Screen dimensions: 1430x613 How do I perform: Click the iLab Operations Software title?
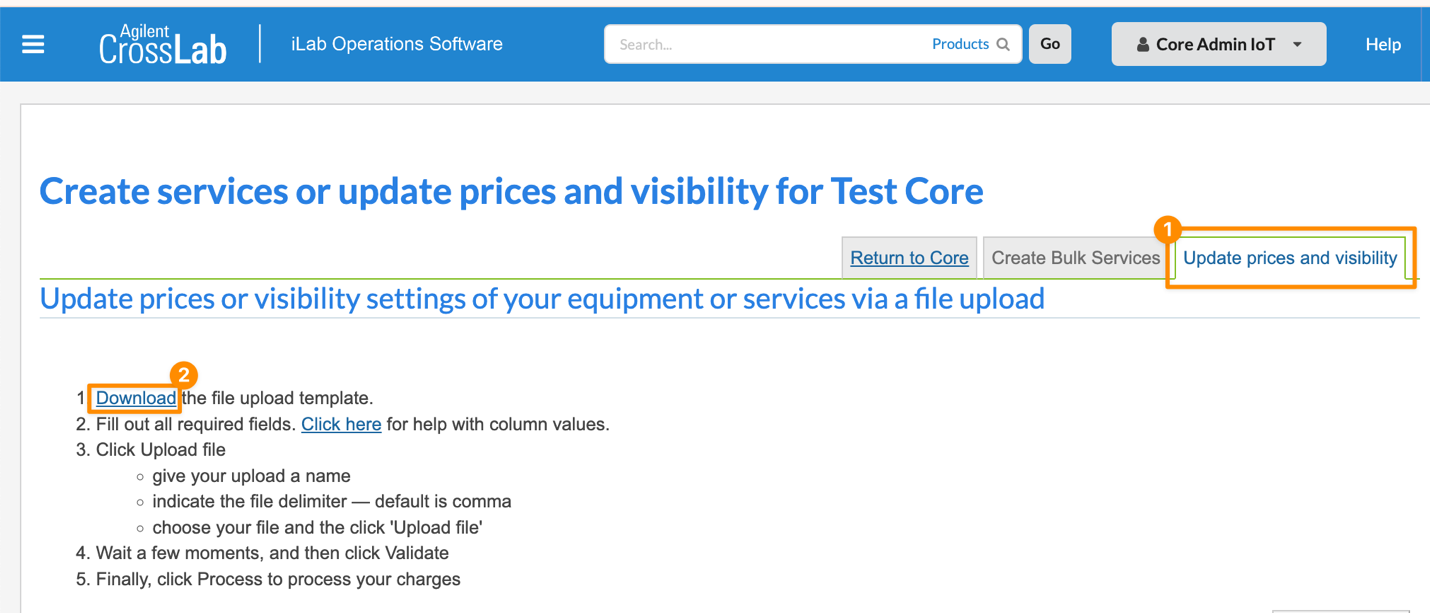click(x=396, y=43)
